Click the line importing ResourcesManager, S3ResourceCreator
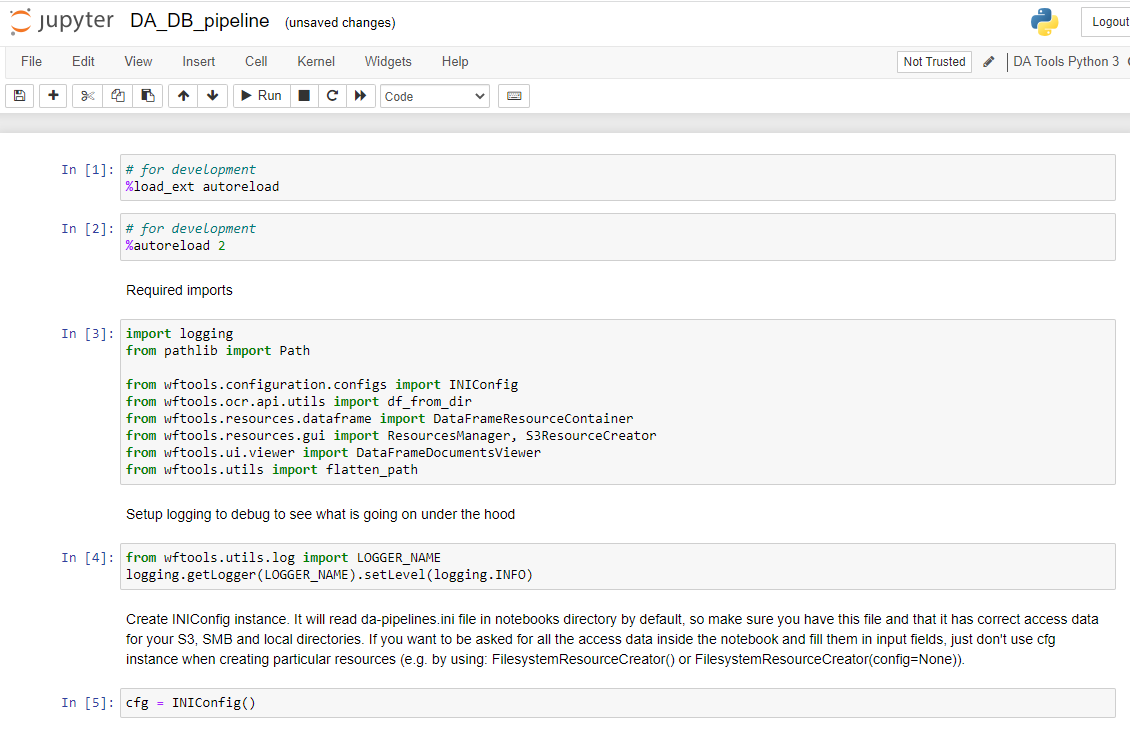 (x=391, y=436)
